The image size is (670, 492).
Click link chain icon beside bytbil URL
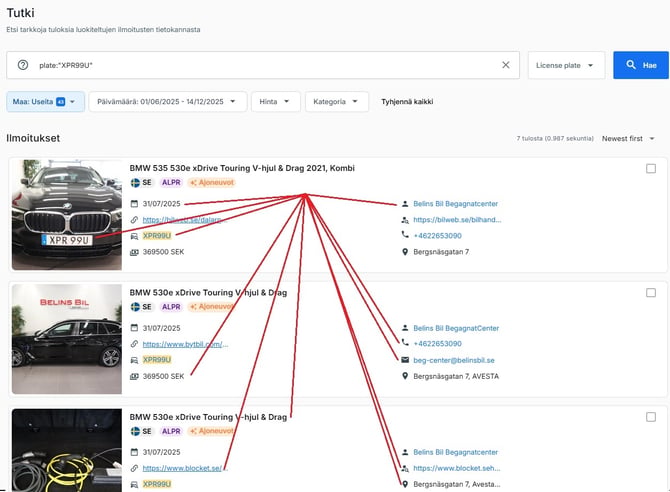tap(134, 344)
